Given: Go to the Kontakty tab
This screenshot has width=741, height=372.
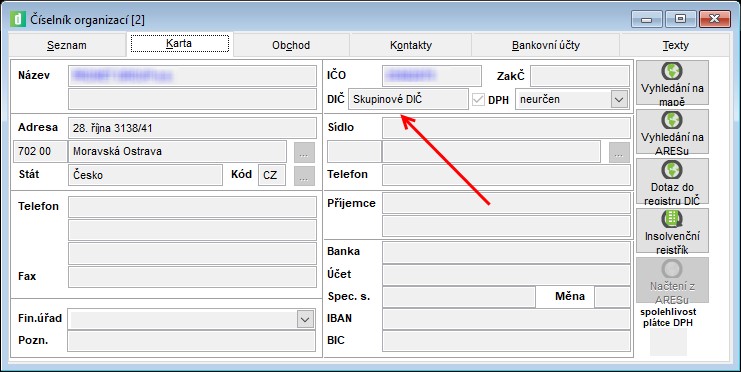Looking at the screenshot, I should point(411,45).
